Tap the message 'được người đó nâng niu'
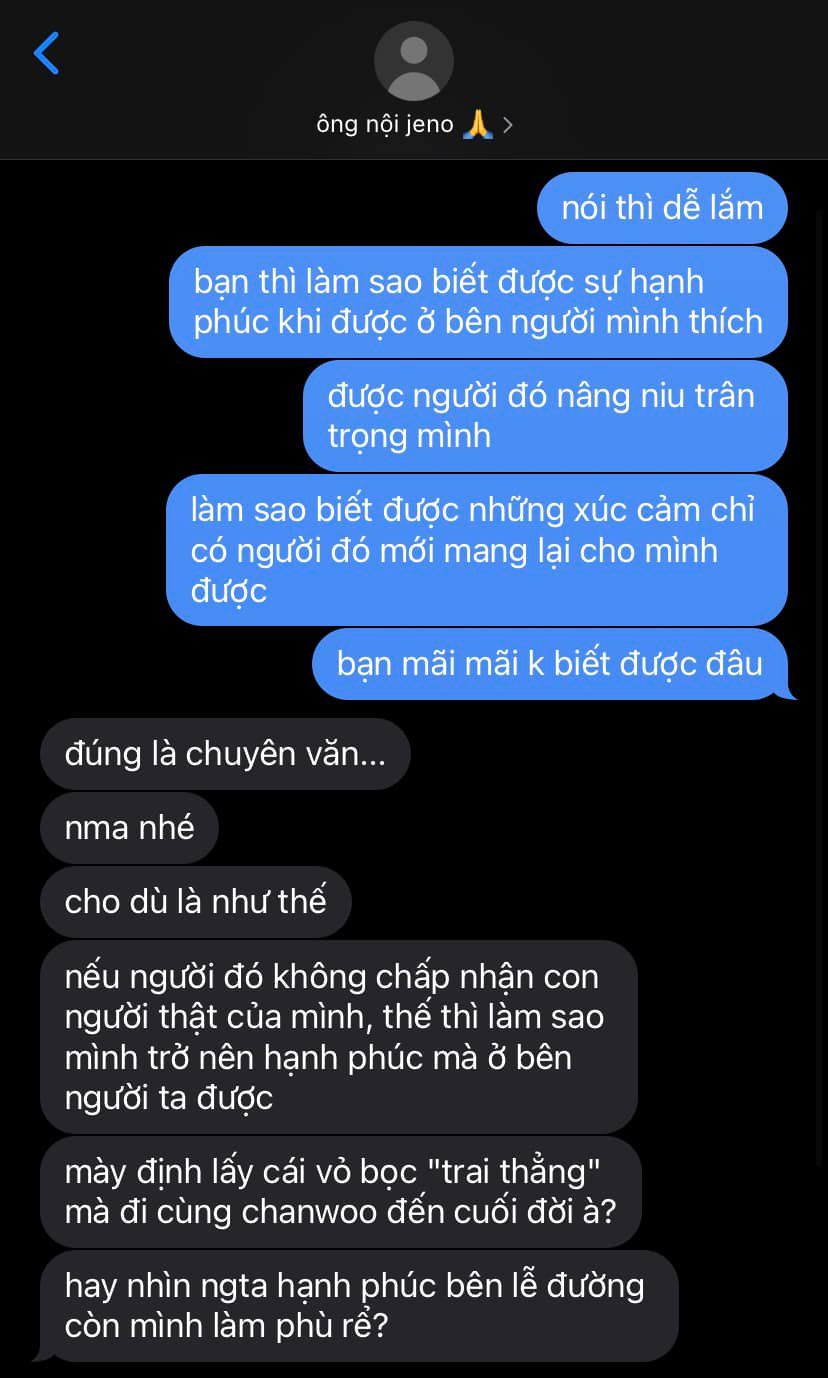 click(x=545, y=416)
